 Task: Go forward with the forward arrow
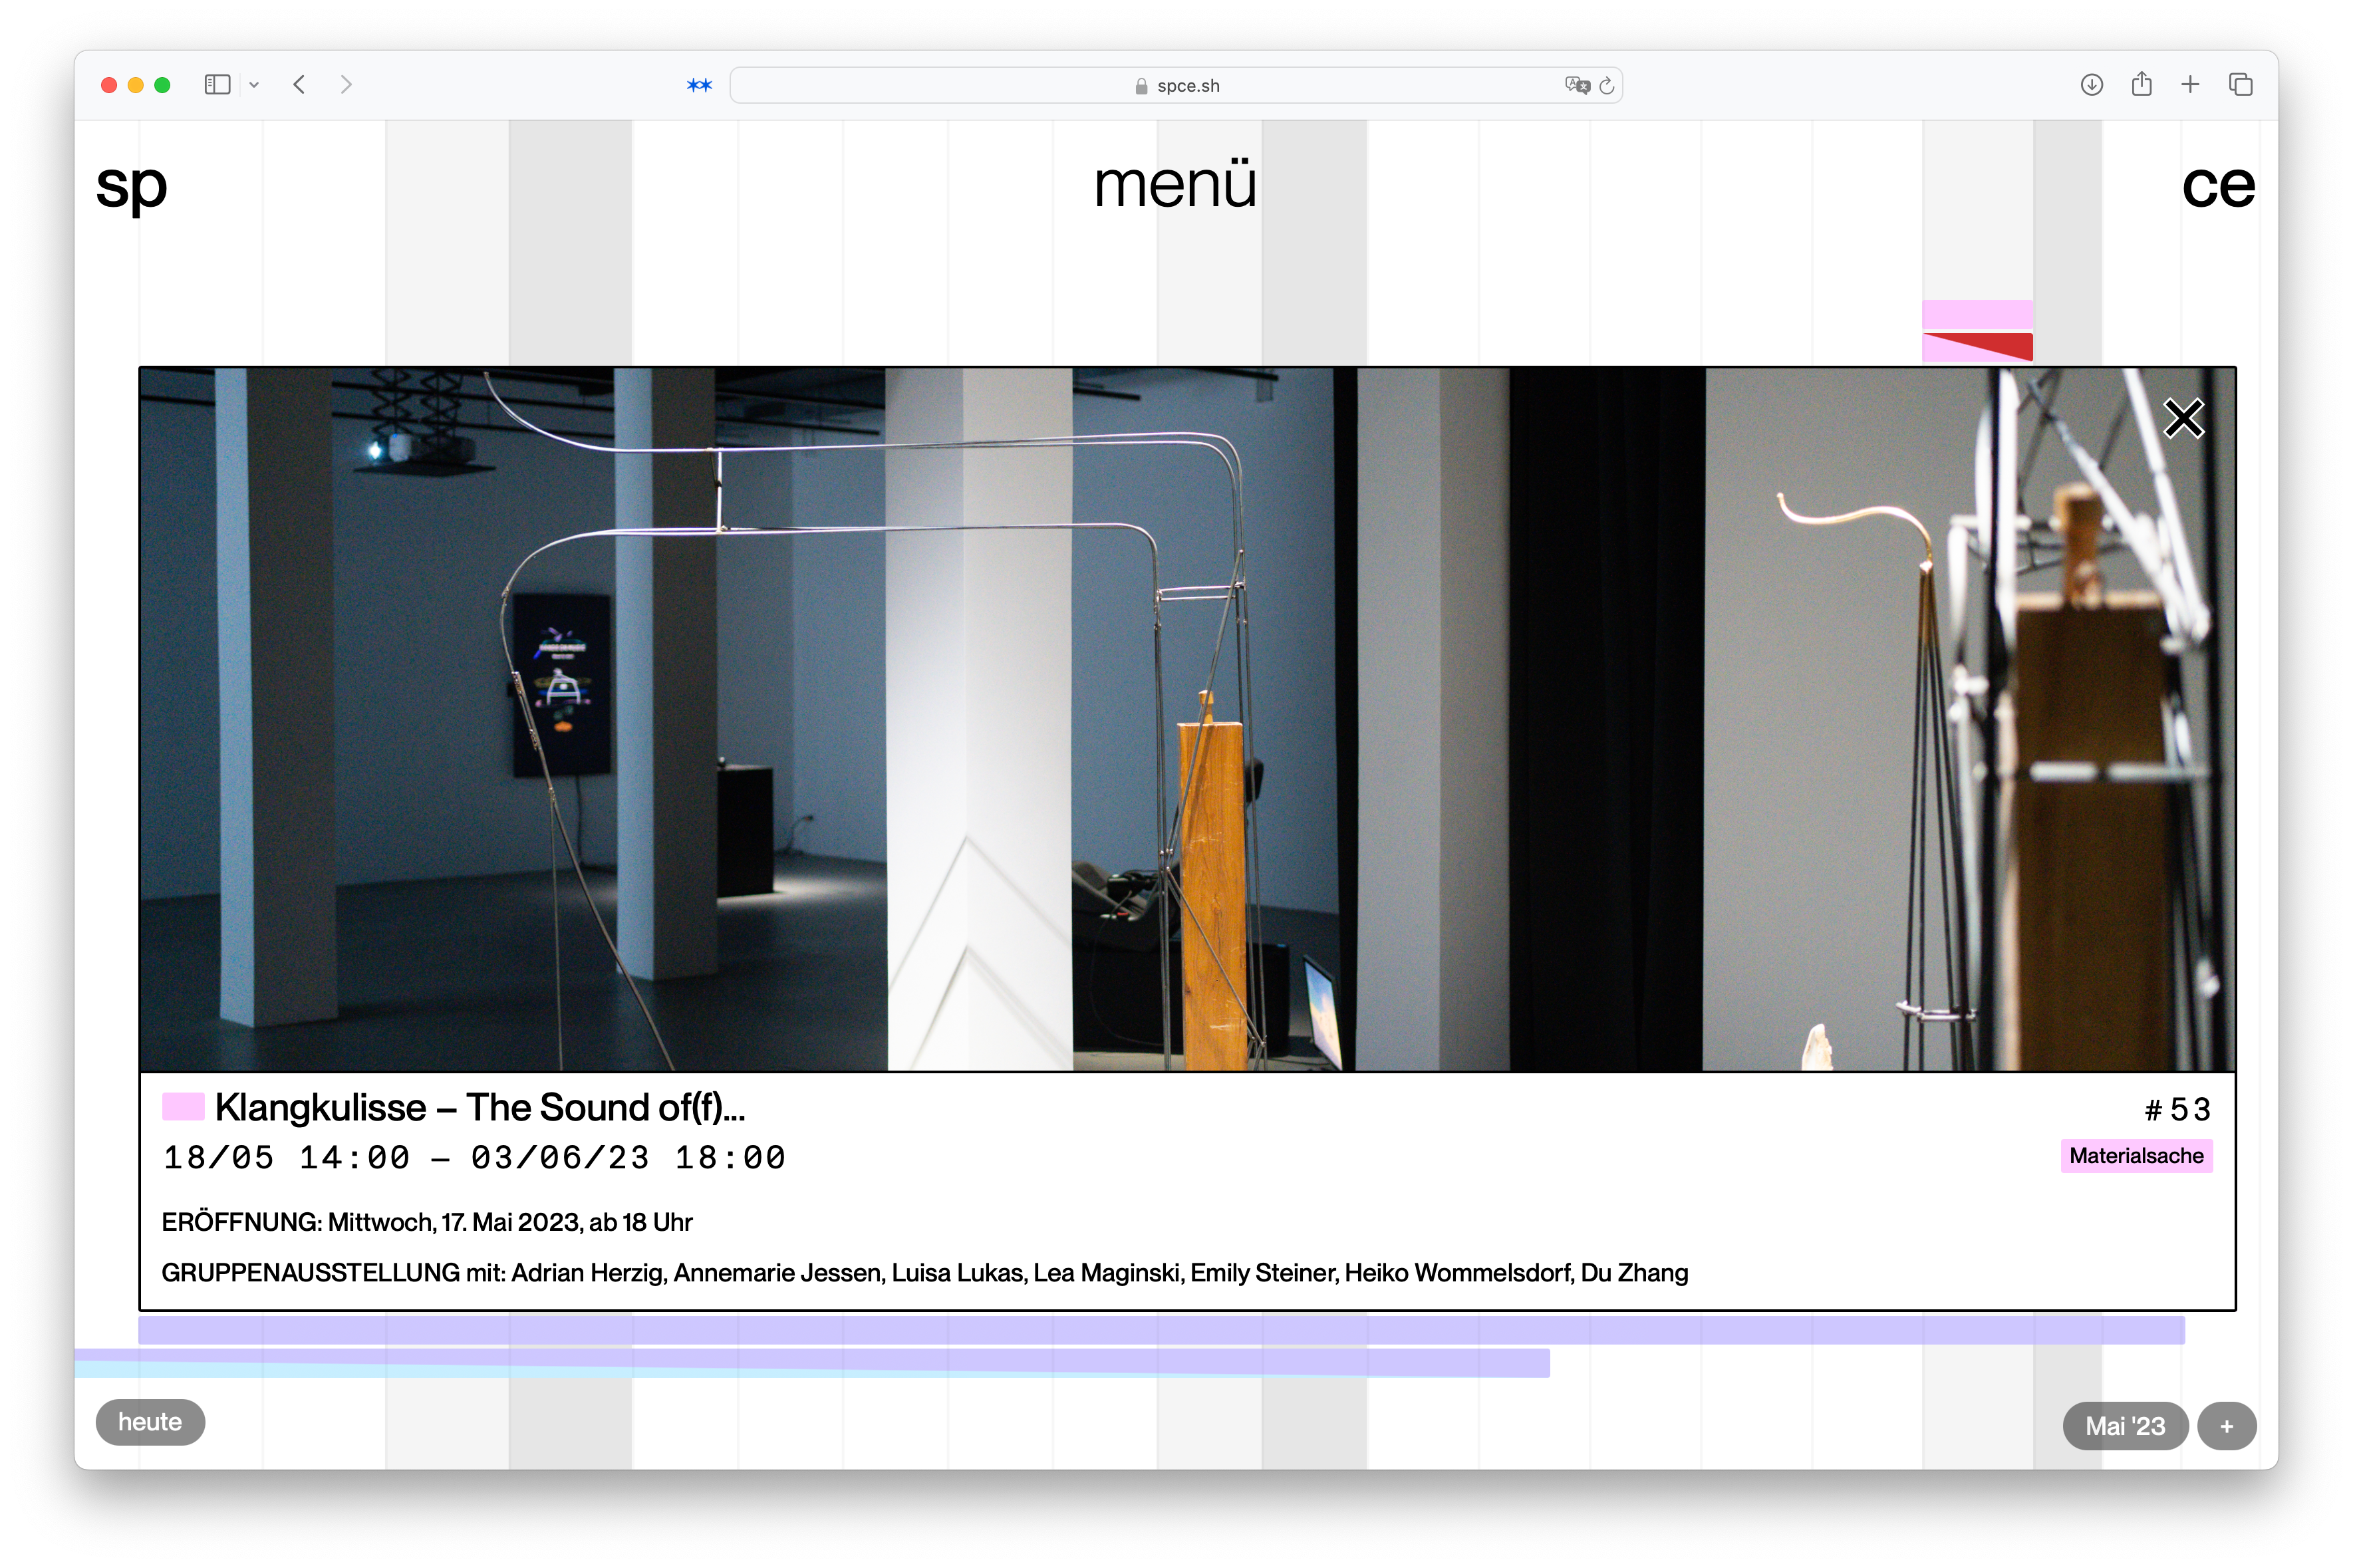346,85
